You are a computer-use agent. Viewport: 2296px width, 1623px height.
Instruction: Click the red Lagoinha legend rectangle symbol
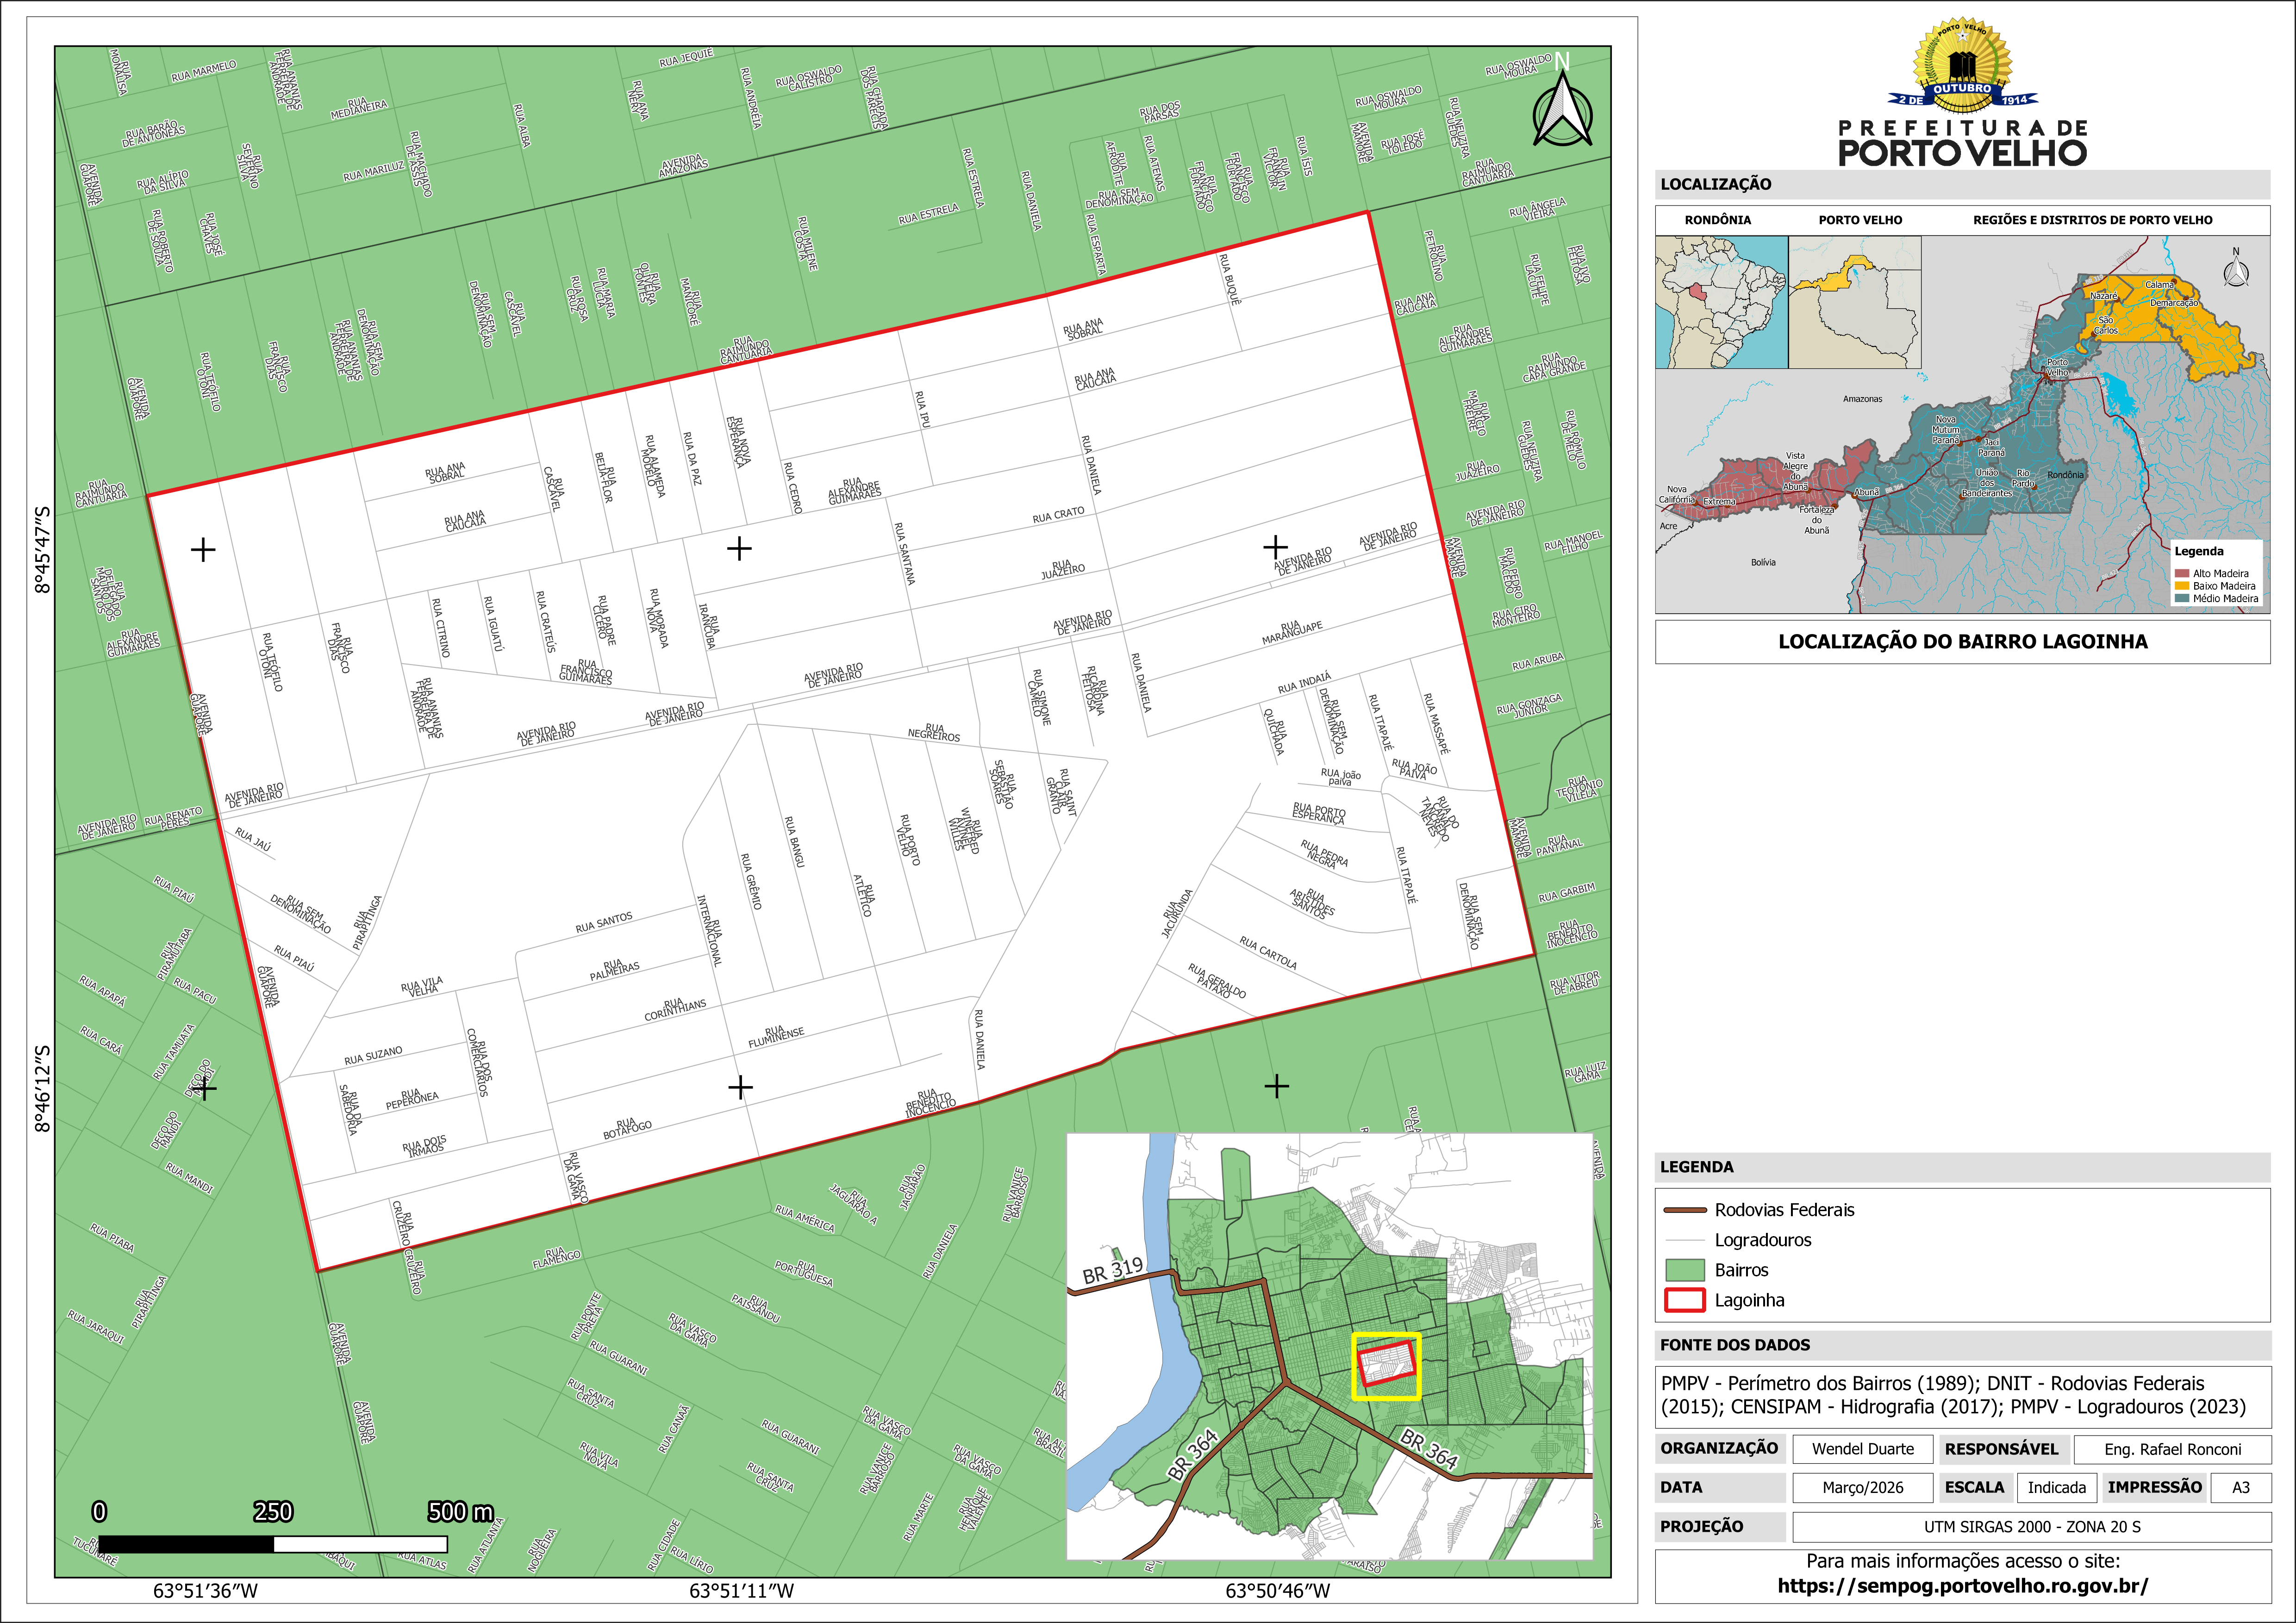click(1684, 1300)
